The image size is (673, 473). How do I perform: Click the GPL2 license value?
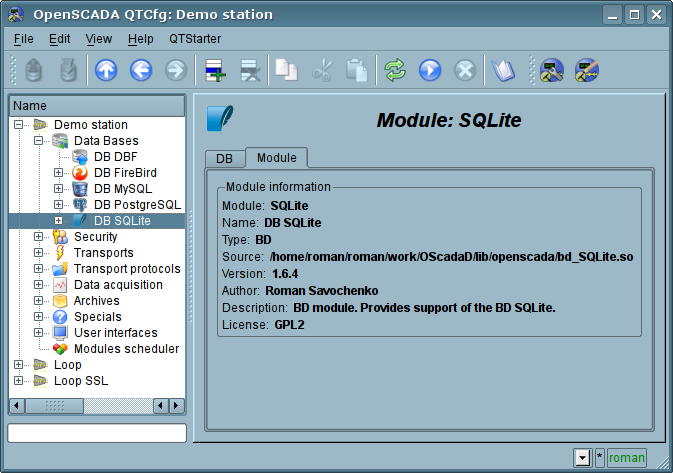289,325
